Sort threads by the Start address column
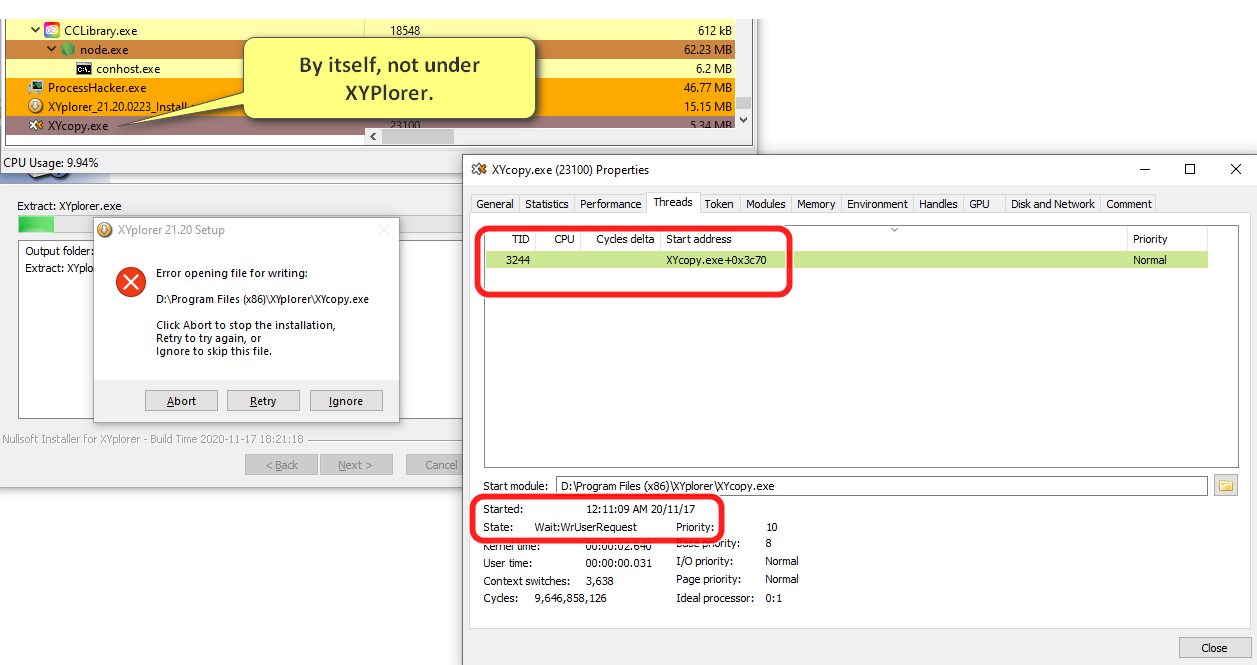 coord(698,239)
